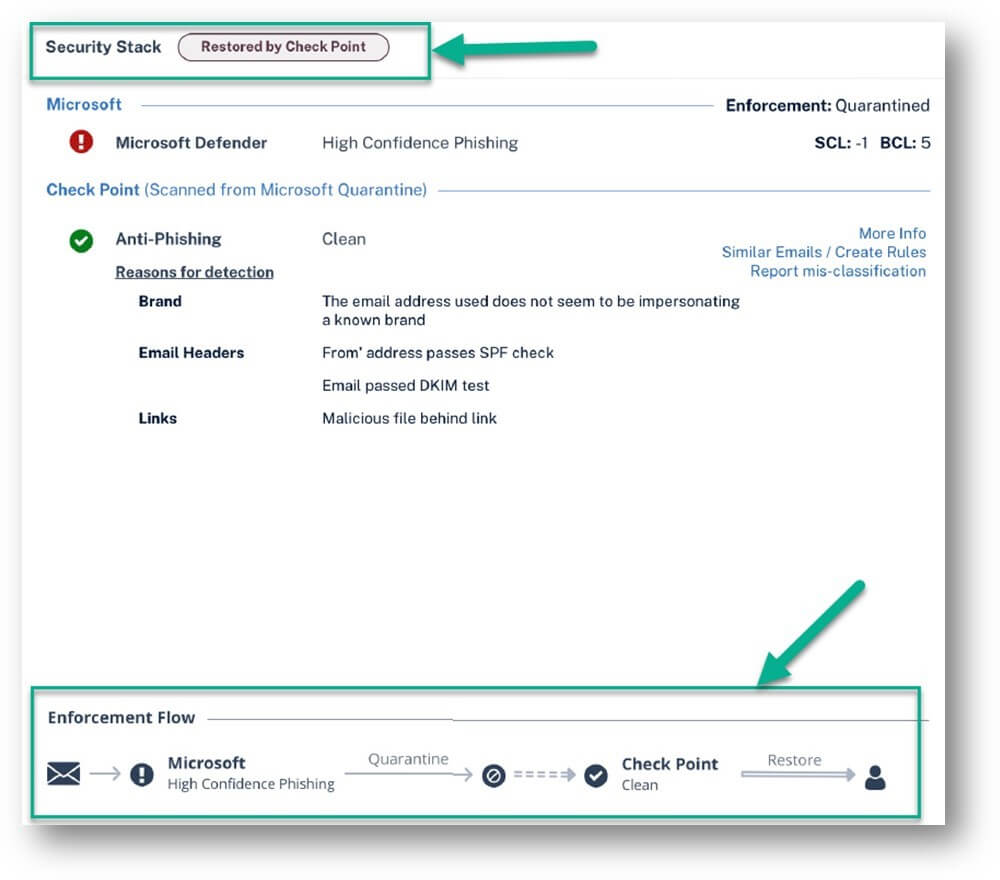Image resolution: width=1000 pixels, height=880 pixels.
Task: Click the quarantine blocked-circle icon
Action: pyautogui.click(x=494, y=775)
